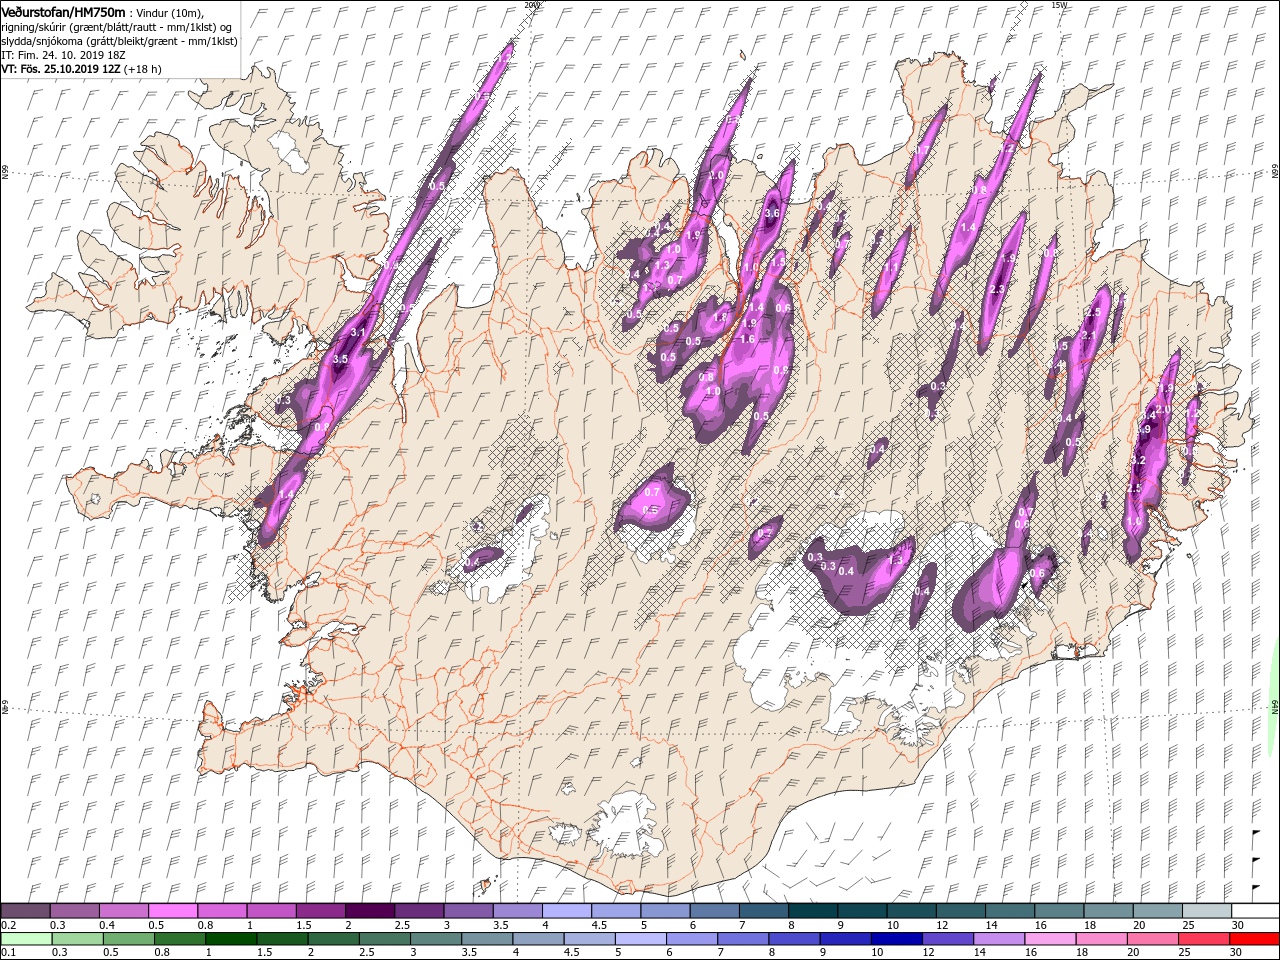Pick the rain legend swatch for 0.5–0.8
Viewport: 1280px width, 960px height.
point(128,939)
